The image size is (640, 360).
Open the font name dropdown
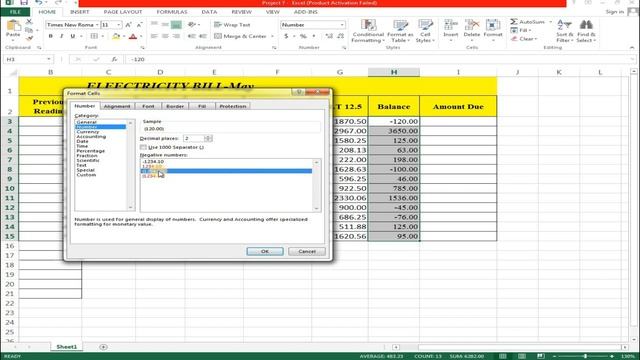(97, 25)
